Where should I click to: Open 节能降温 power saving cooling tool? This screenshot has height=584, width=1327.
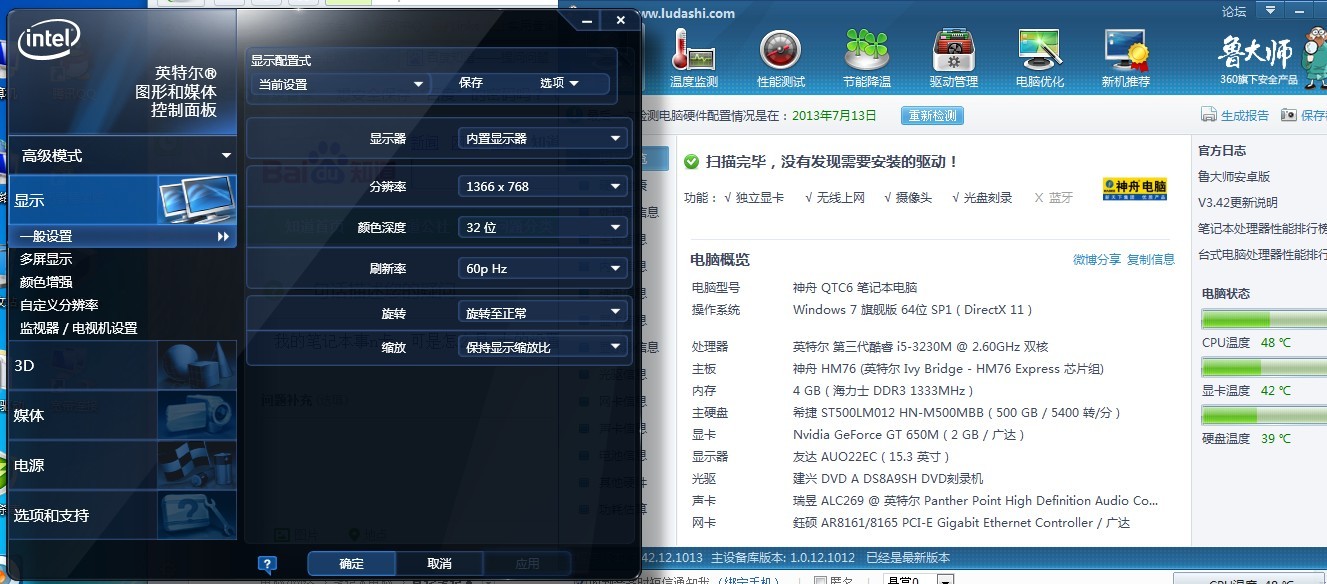tap(867, 55)
